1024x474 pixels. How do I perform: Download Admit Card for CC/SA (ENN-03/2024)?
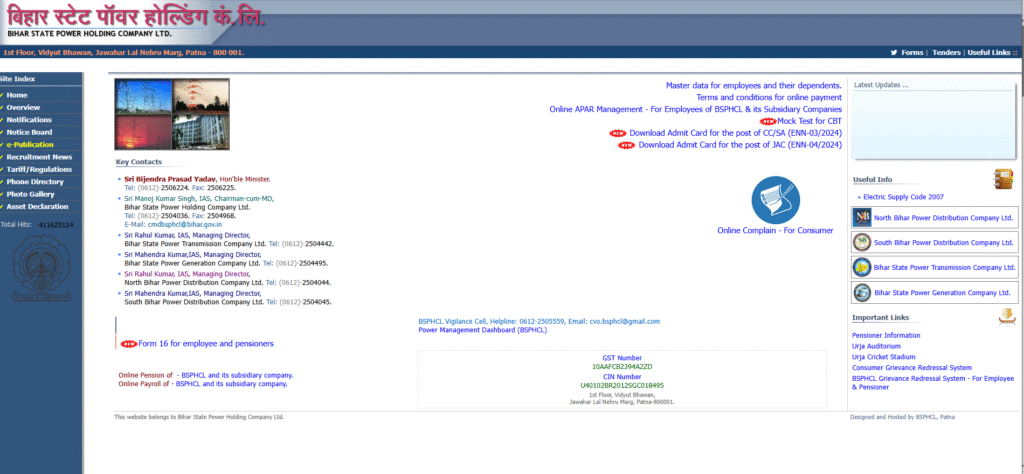735,133
